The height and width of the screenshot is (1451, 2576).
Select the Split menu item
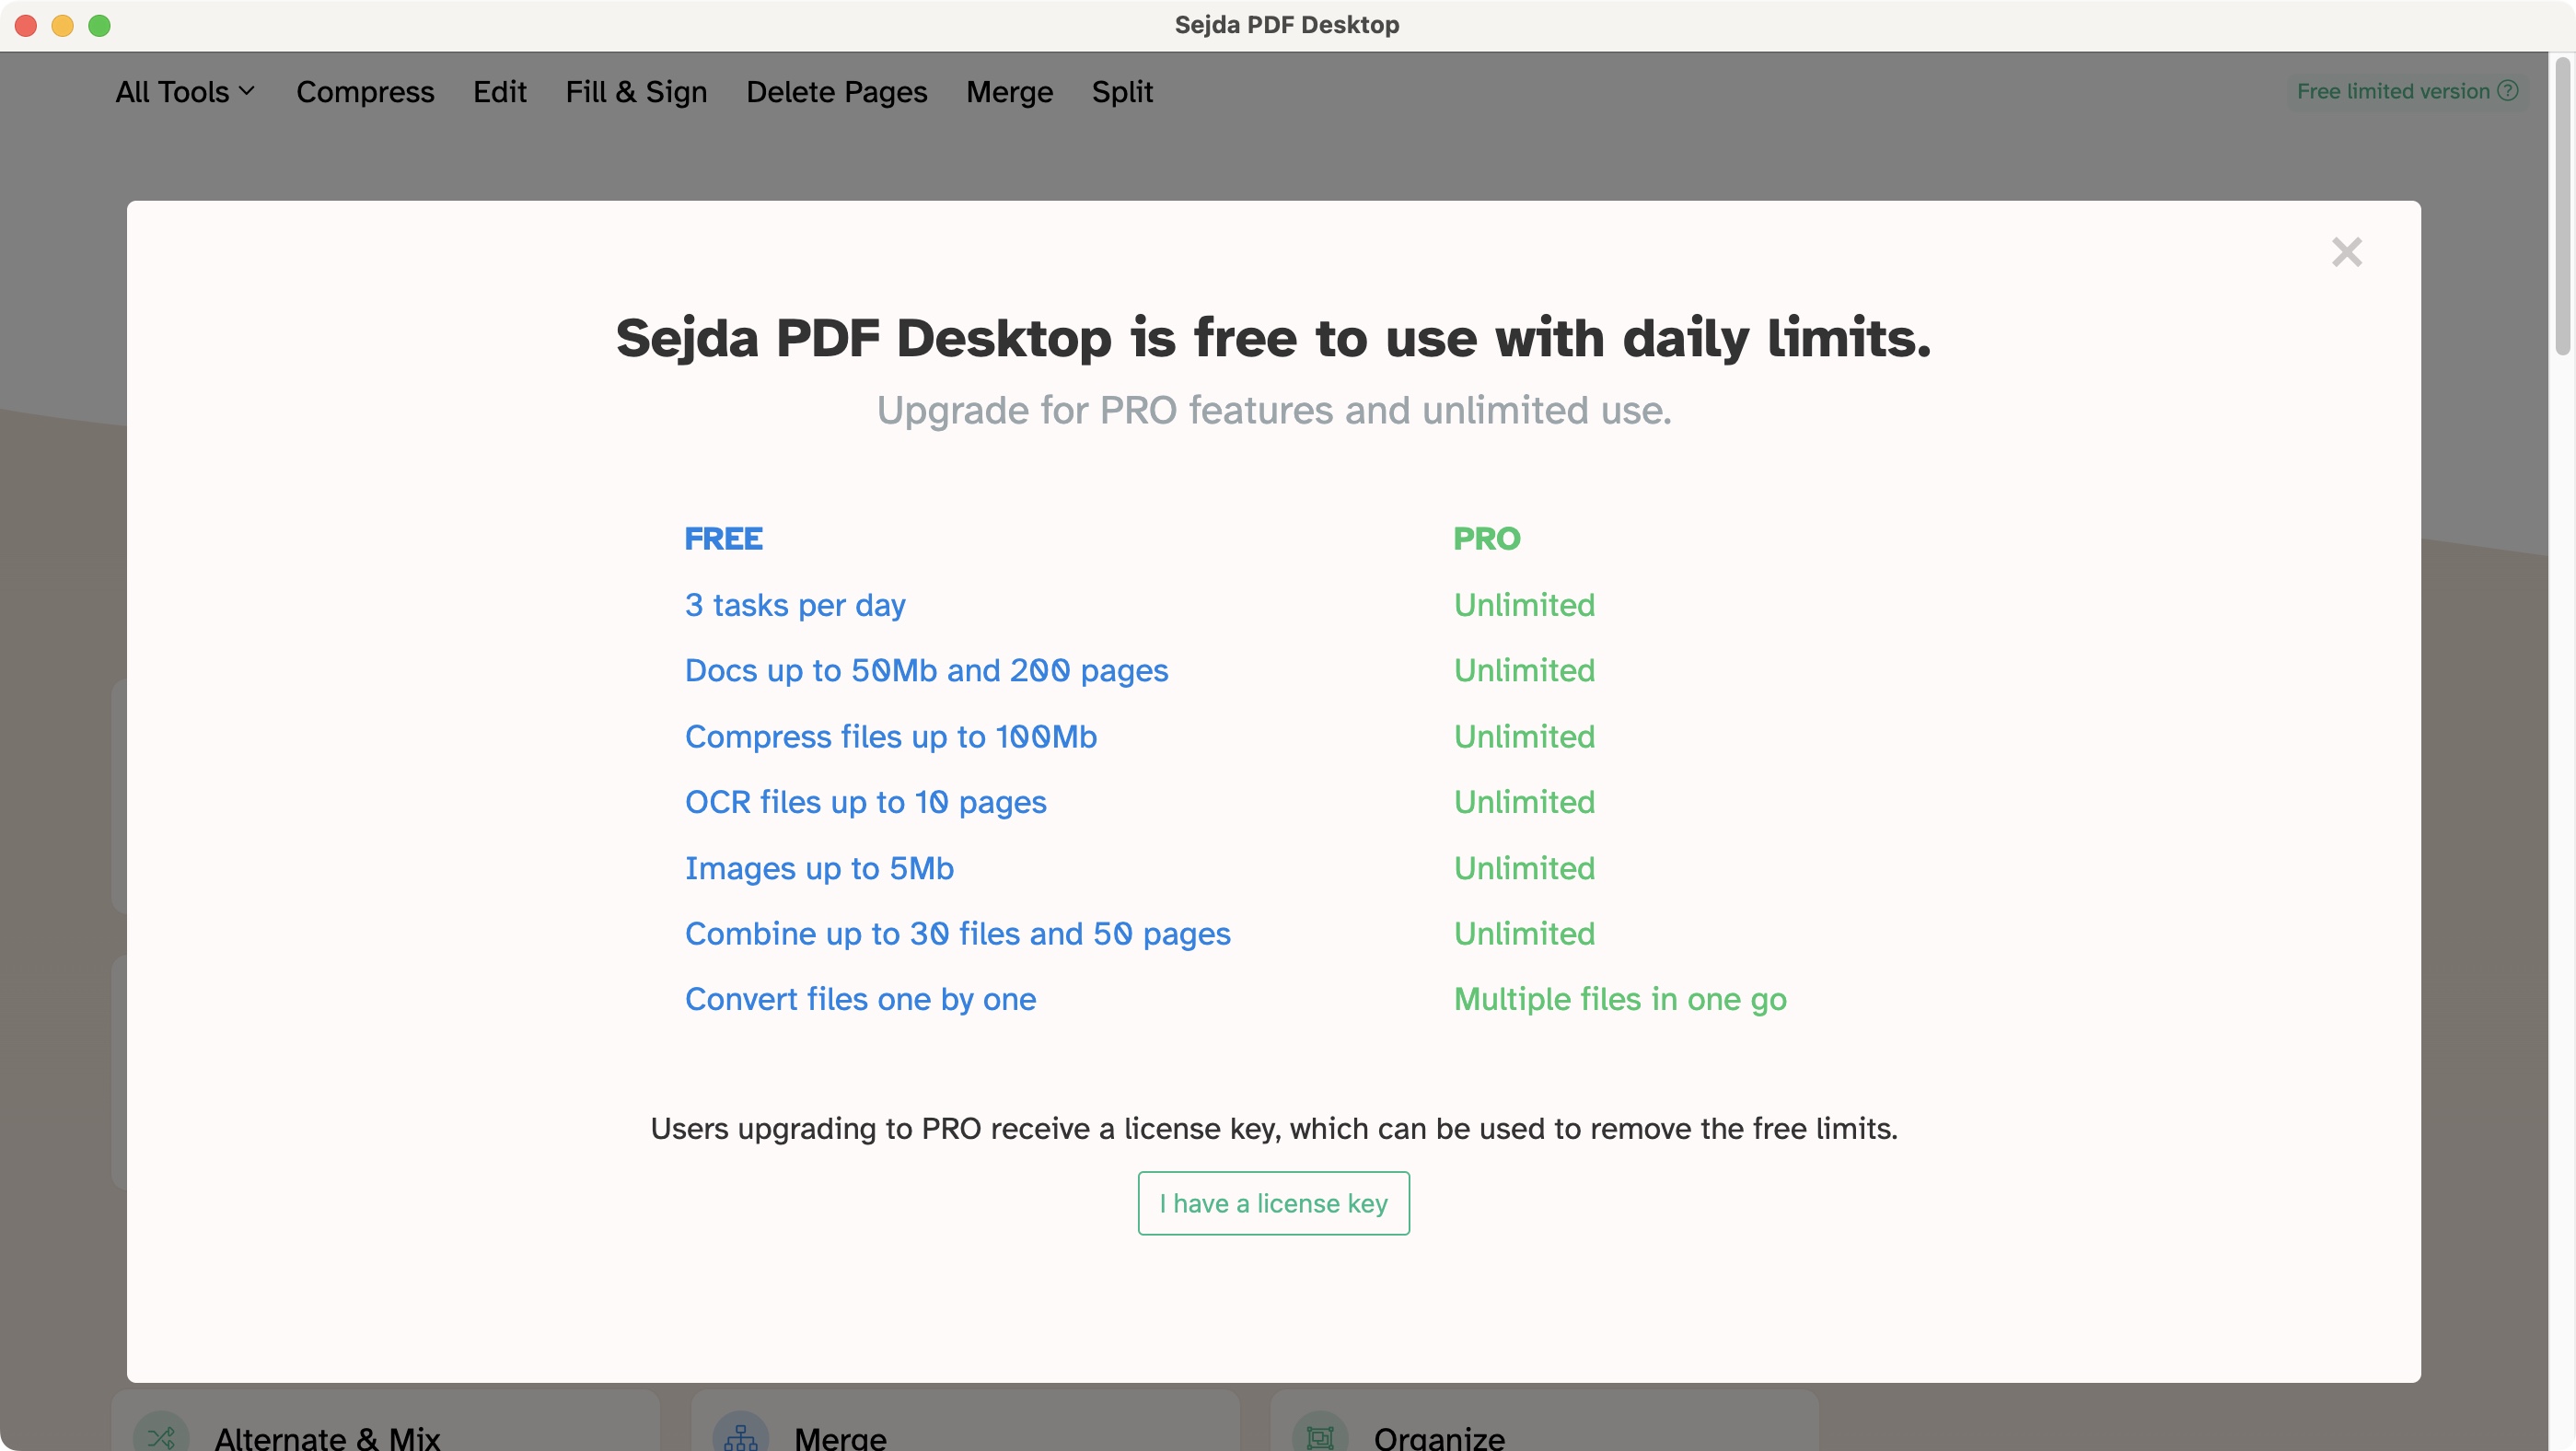[x=1121, y=90]
